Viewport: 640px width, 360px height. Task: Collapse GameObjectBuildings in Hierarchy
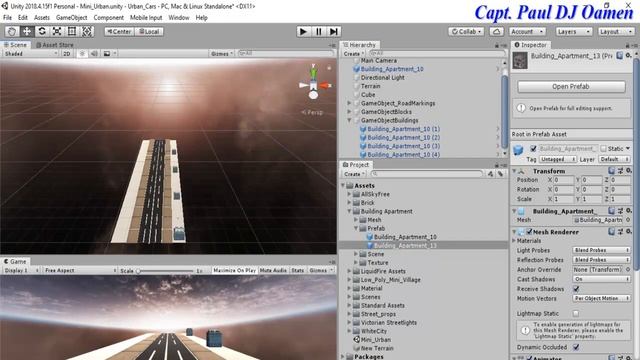pyautogui.click(x=349, y=120)
